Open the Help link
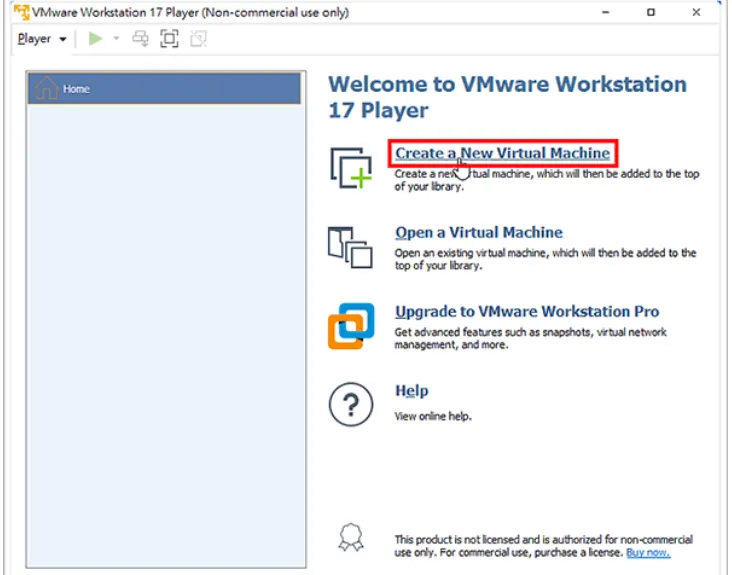The width and height of the screenshot is (732, 575). point(412,391)
